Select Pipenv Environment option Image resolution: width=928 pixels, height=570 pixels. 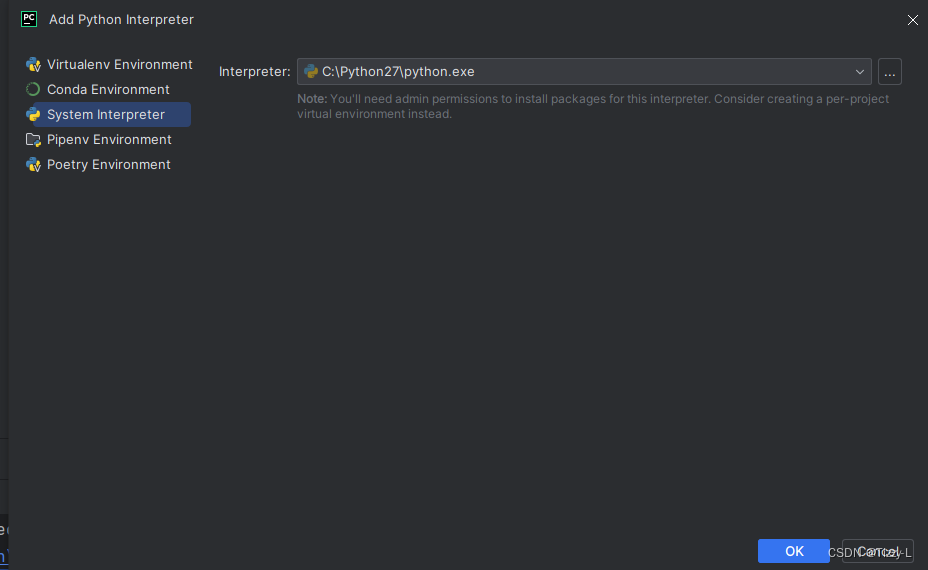(108, 140)
